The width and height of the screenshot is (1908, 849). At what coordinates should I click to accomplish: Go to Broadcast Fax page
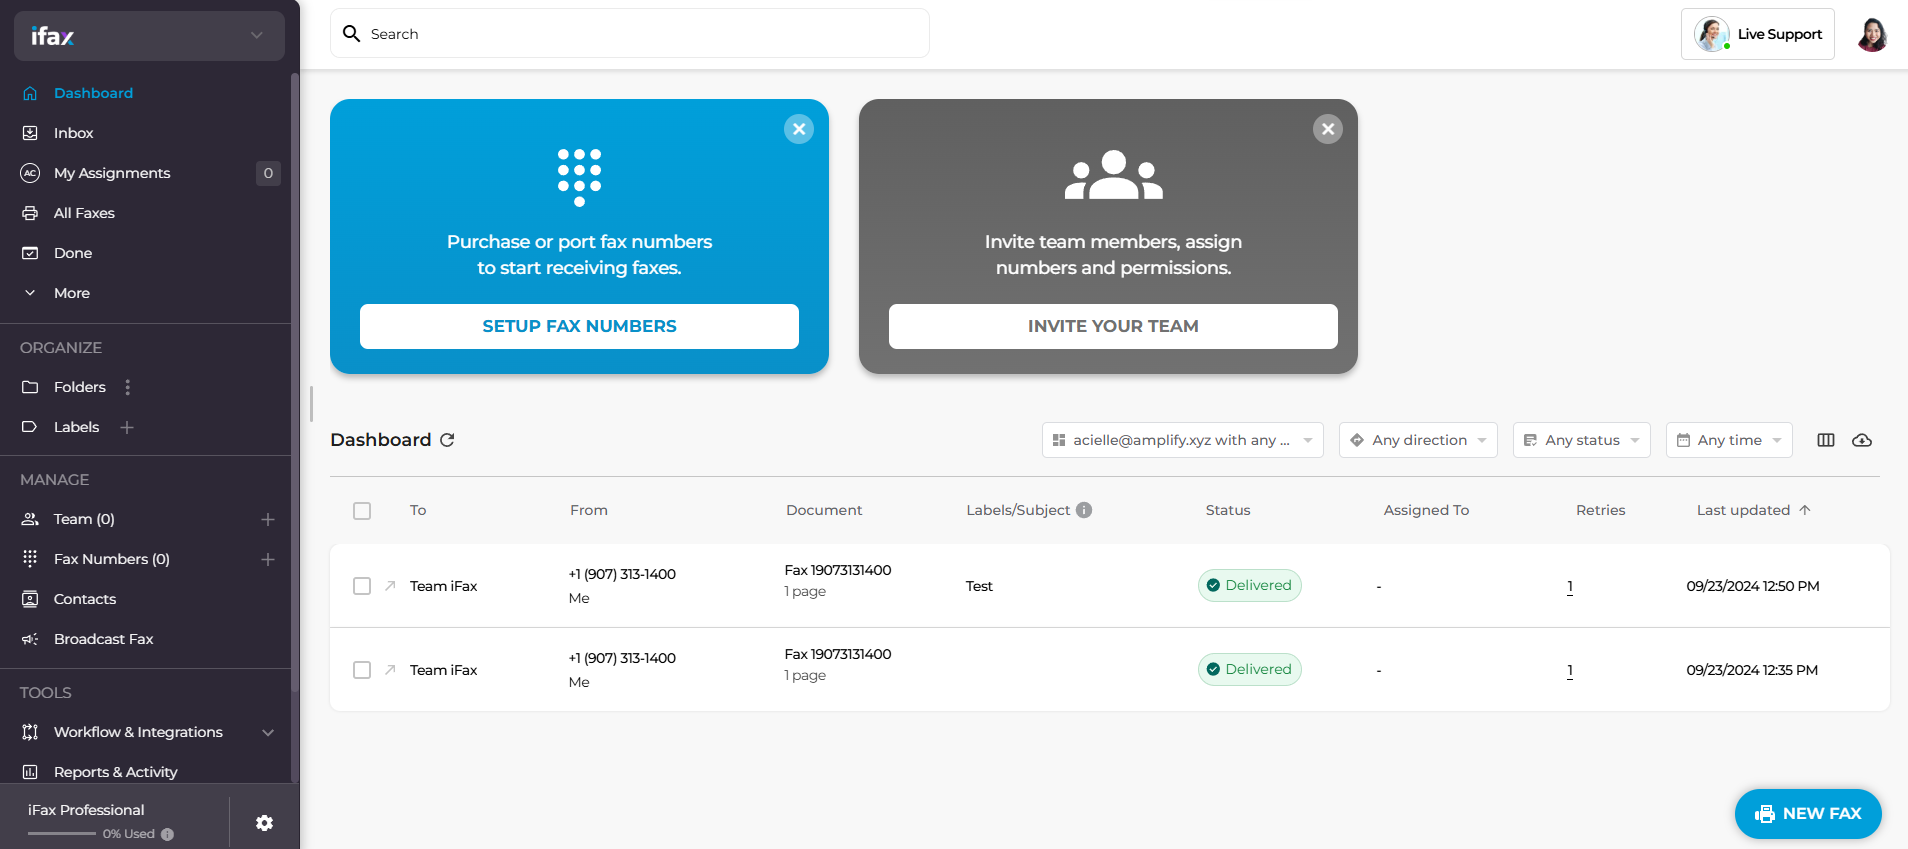click(x=103, y=639)
